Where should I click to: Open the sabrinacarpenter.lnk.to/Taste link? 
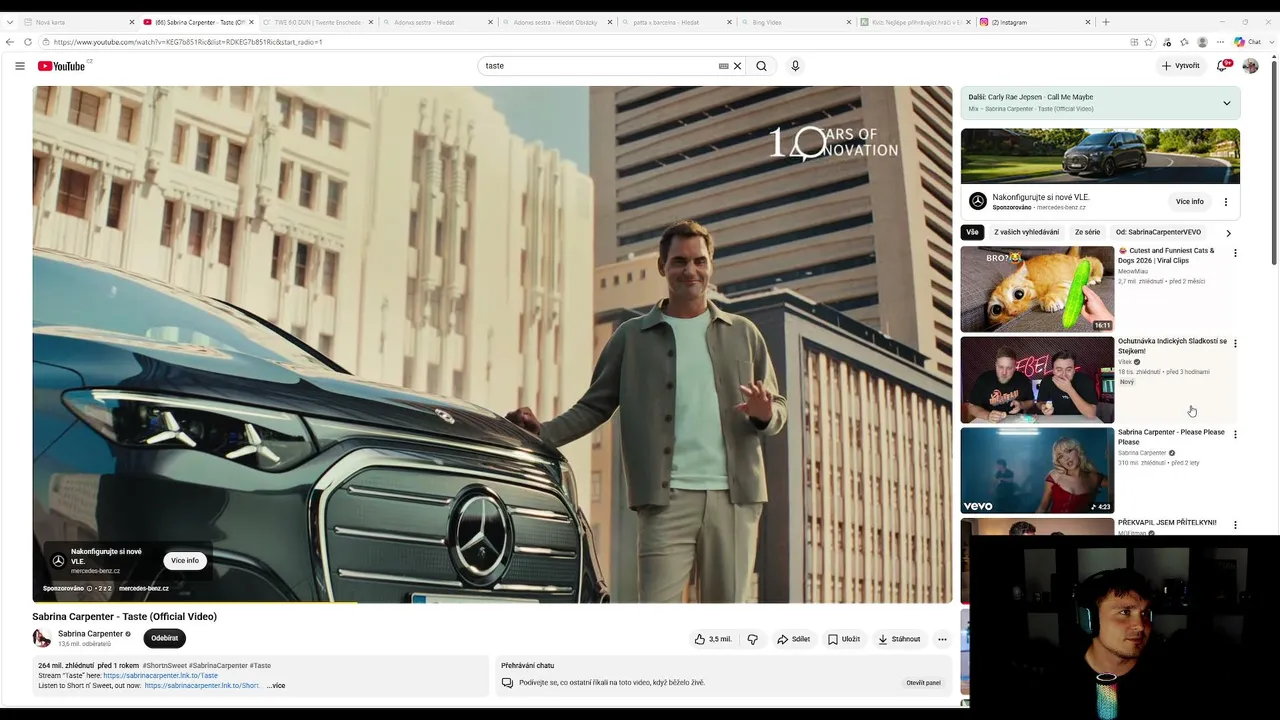pos(160,676)
